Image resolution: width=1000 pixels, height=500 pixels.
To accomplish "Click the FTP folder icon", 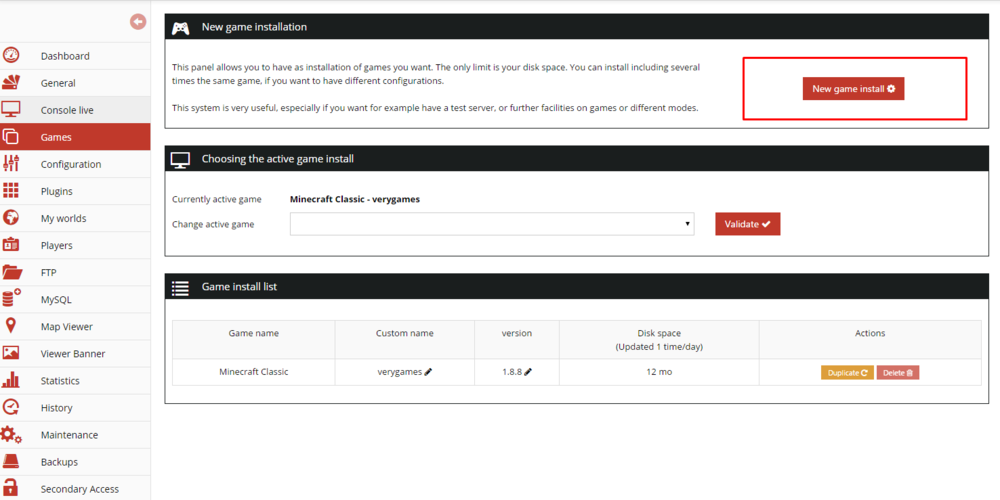I will click(x=11, y=272).
